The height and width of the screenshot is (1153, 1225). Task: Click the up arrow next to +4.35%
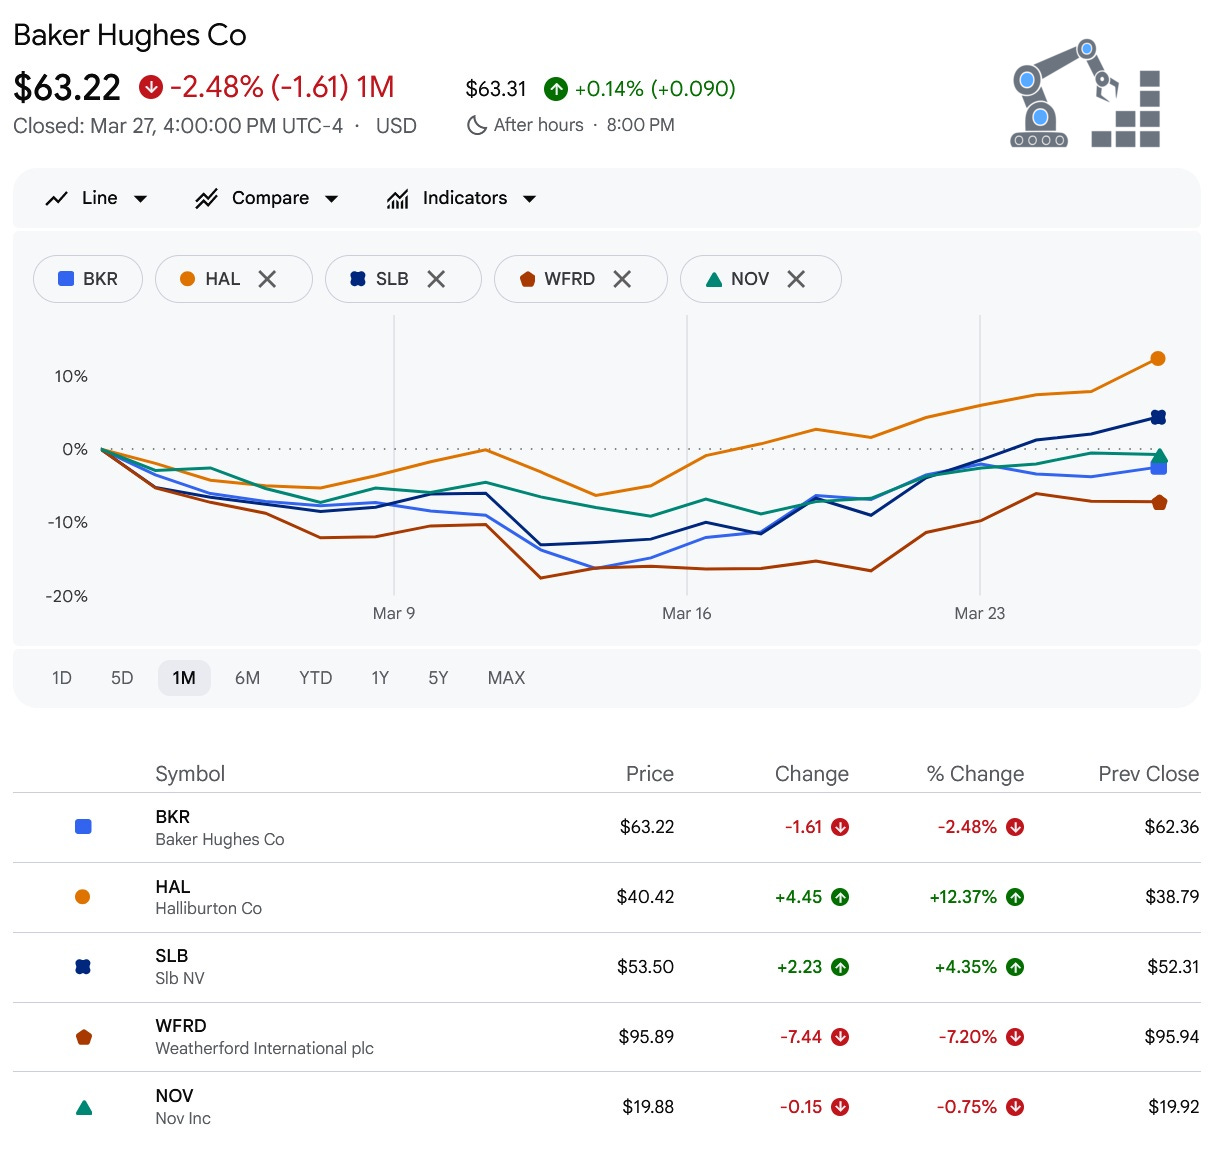(x=1015, y=967)
